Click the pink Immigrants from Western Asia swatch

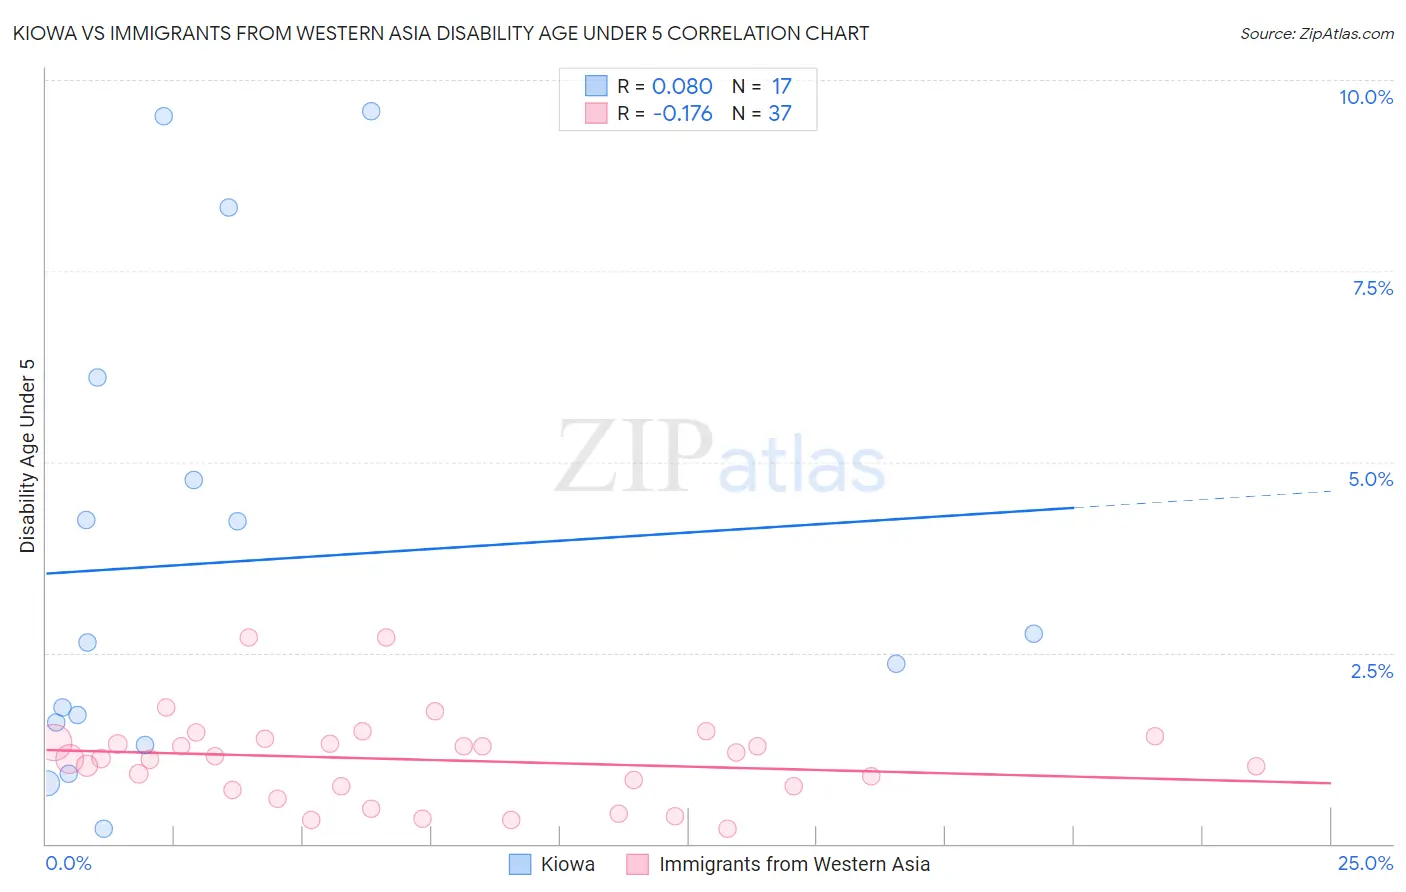tap(638, 864)
